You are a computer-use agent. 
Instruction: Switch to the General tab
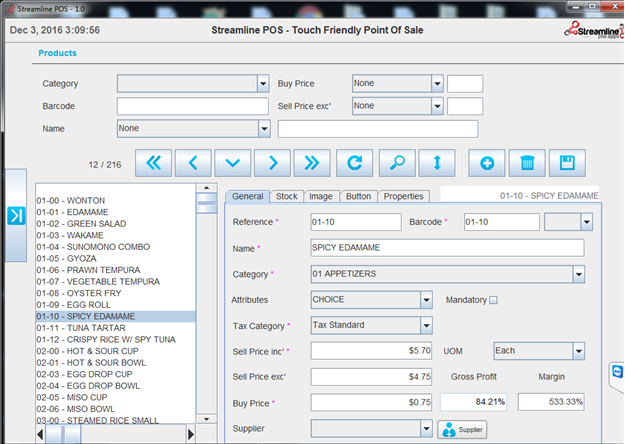(248, 196)
